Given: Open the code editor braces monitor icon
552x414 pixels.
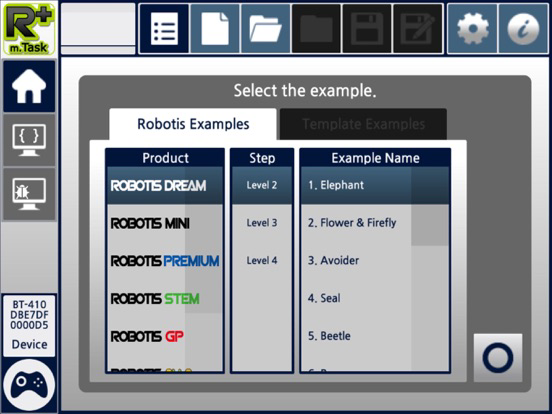Looking at the screenshot, I should (29, 140).
